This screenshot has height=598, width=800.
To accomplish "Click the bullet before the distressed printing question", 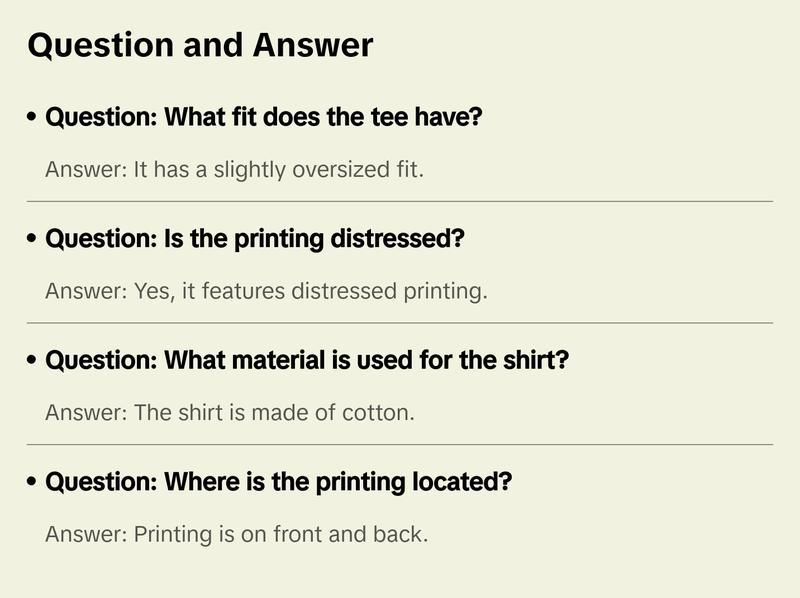I will [x=33, y=240].
